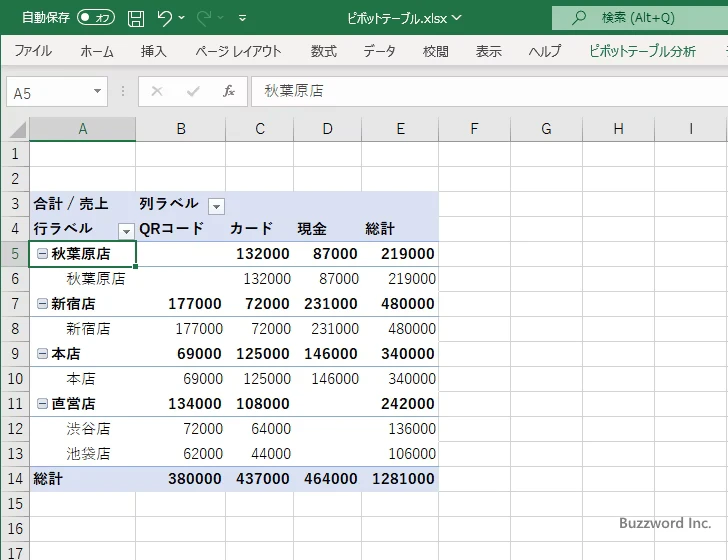This screenshot has height=560, width=728.
Task: Click the QRコード column label cell
Action: tap(181, 229)
